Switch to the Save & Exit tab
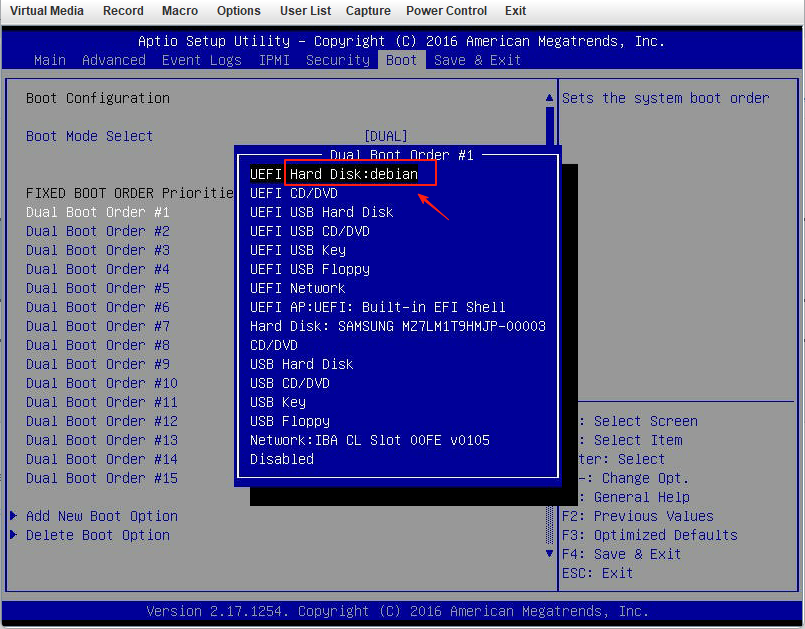The height and width of the screenshot is (629, 805). click(x=477, y=60)
